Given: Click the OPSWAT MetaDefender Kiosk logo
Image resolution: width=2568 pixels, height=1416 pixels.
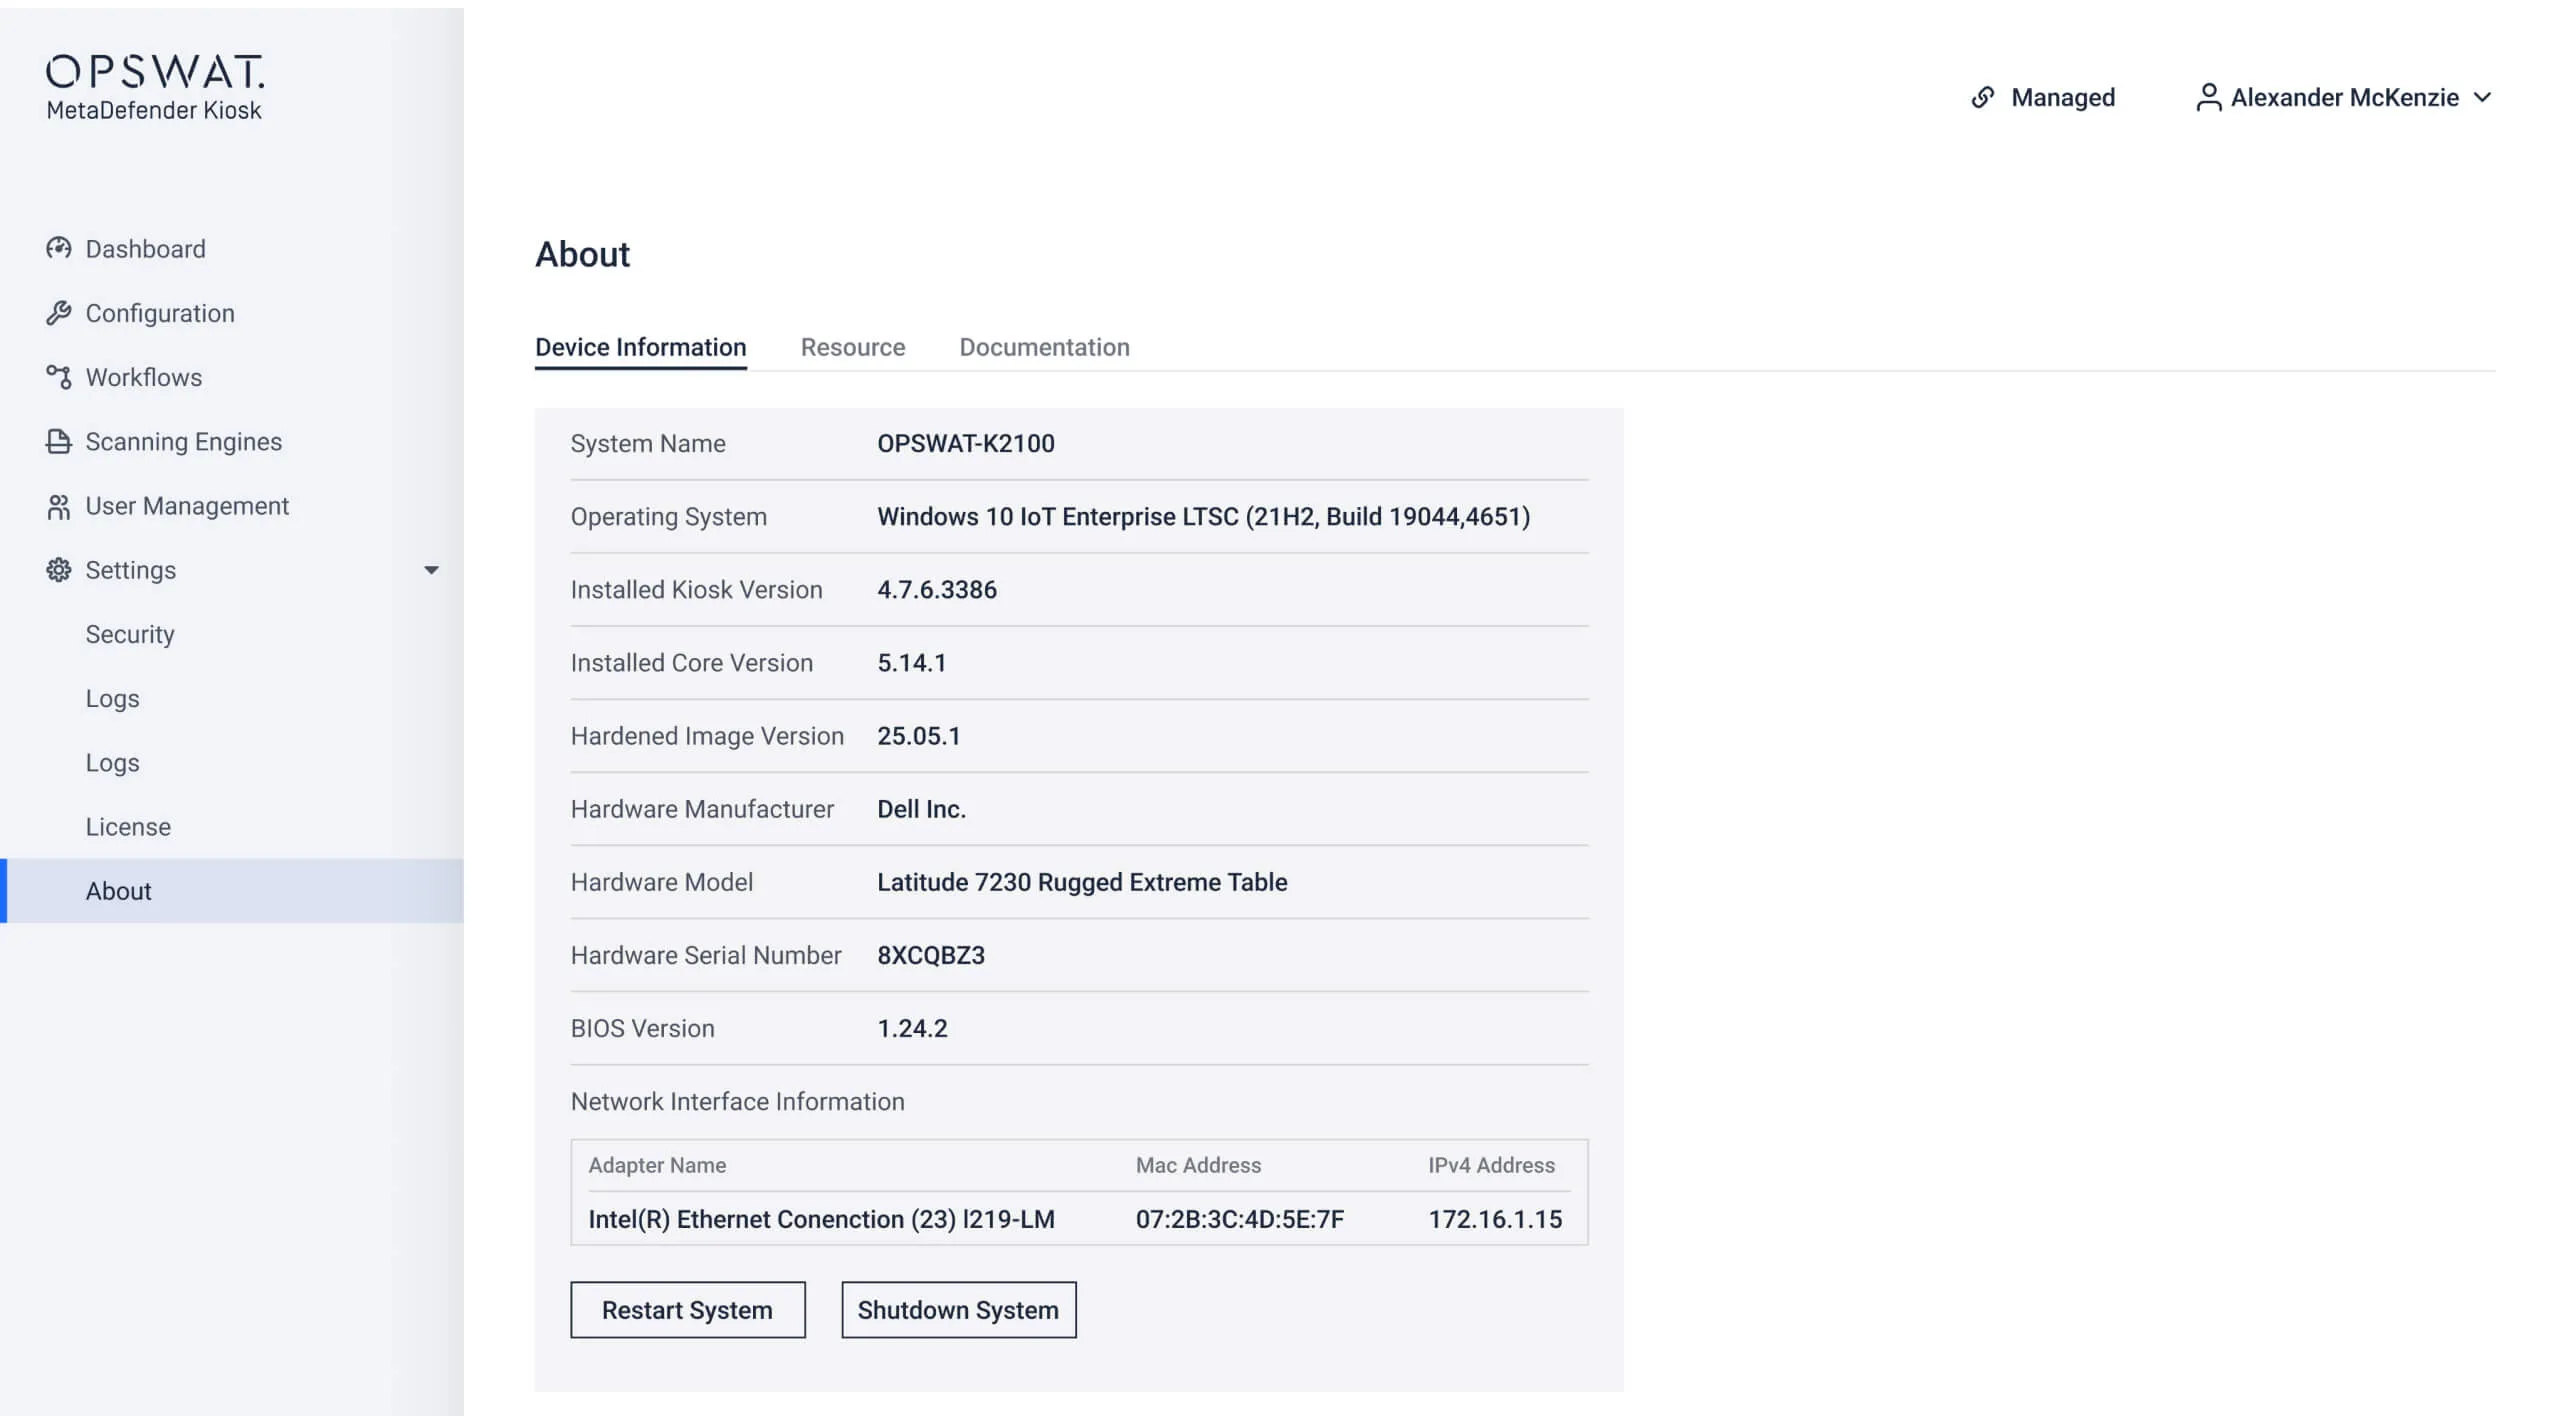Looking at the screenshot, I should tap(155, 85).
